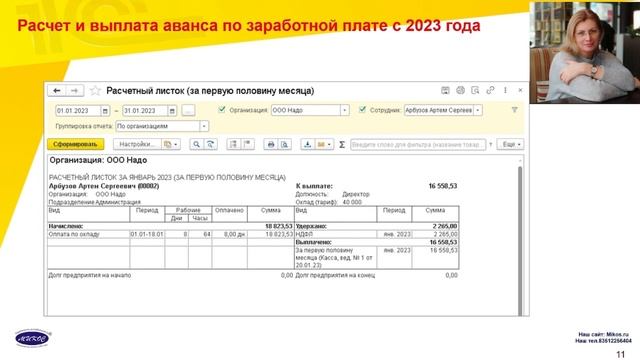Click start date field 01.01.2023
Viewport: 640px width, 360px height.
point(78,111)
